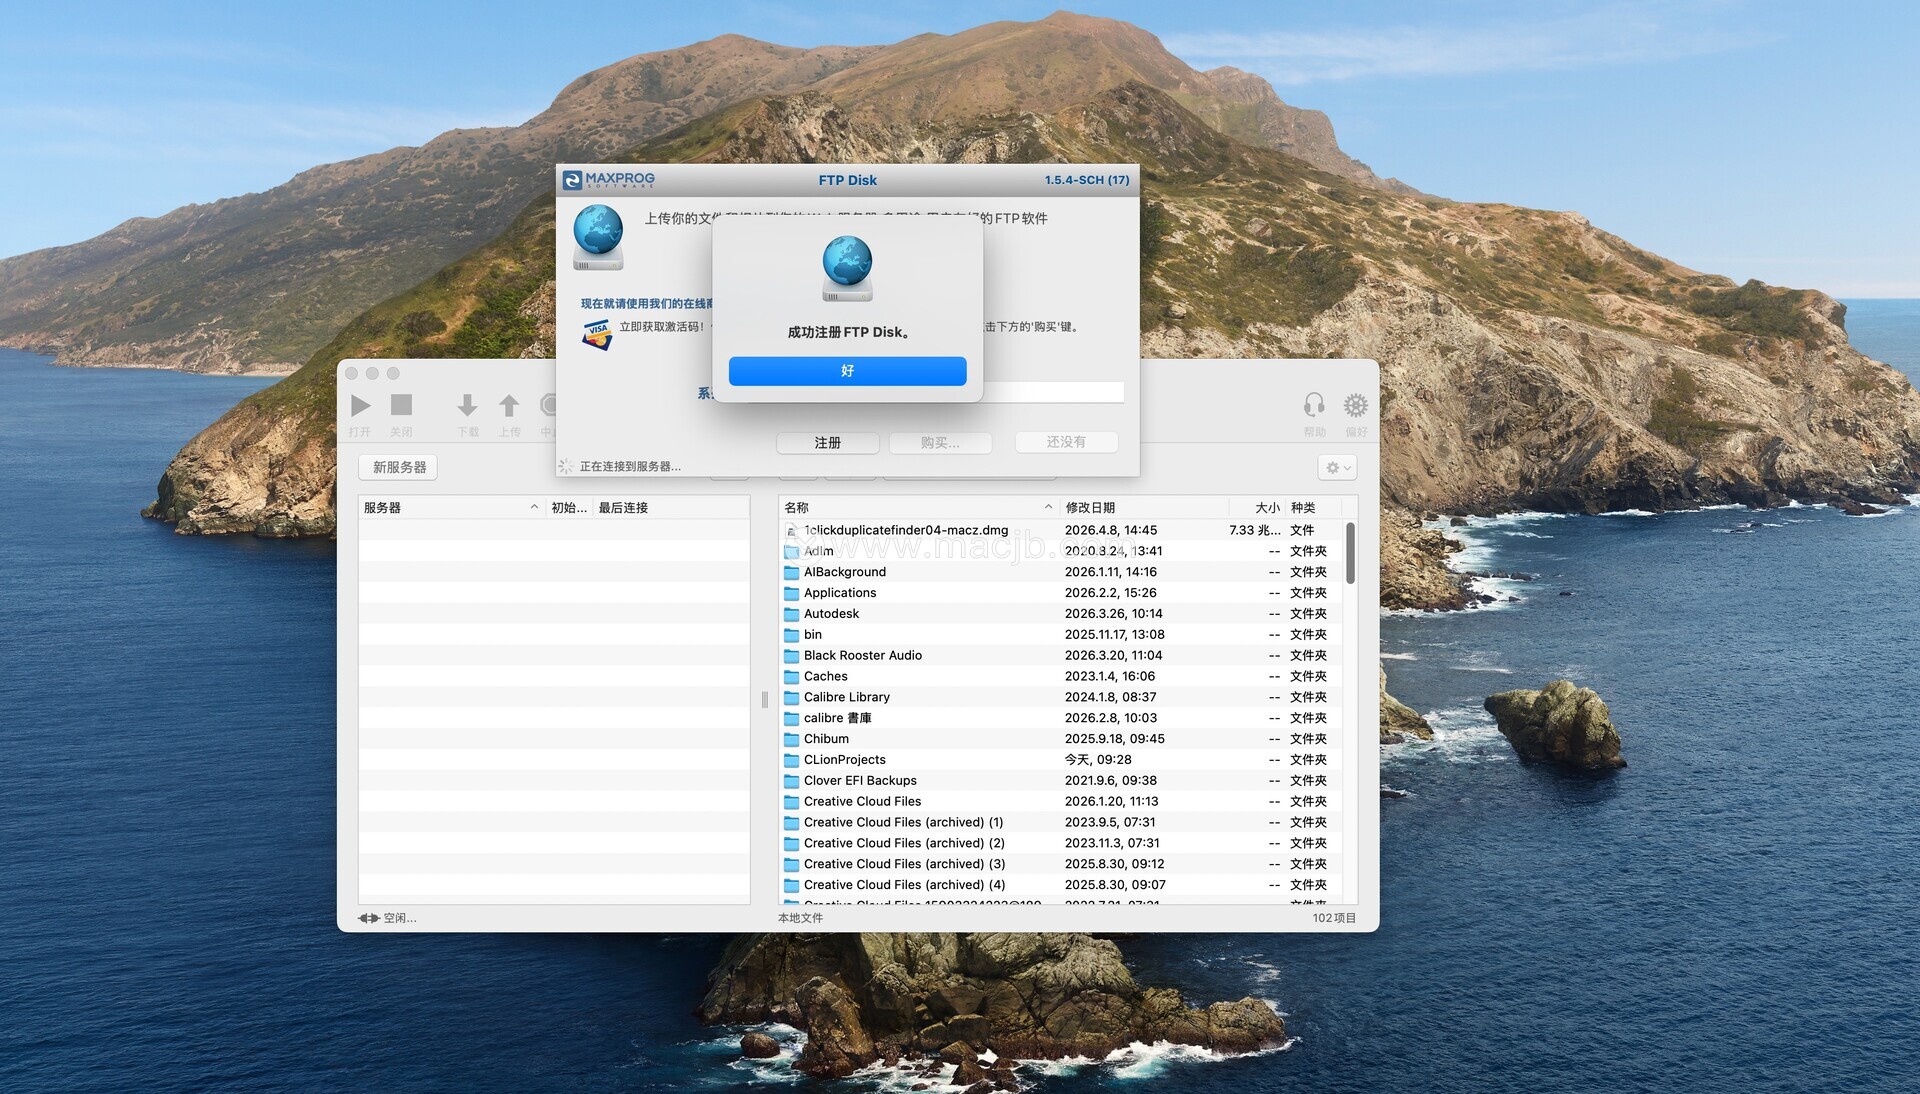Click the 关闭 stop icon in toolbar
1920x1094 pixels.
click(401, 405)
